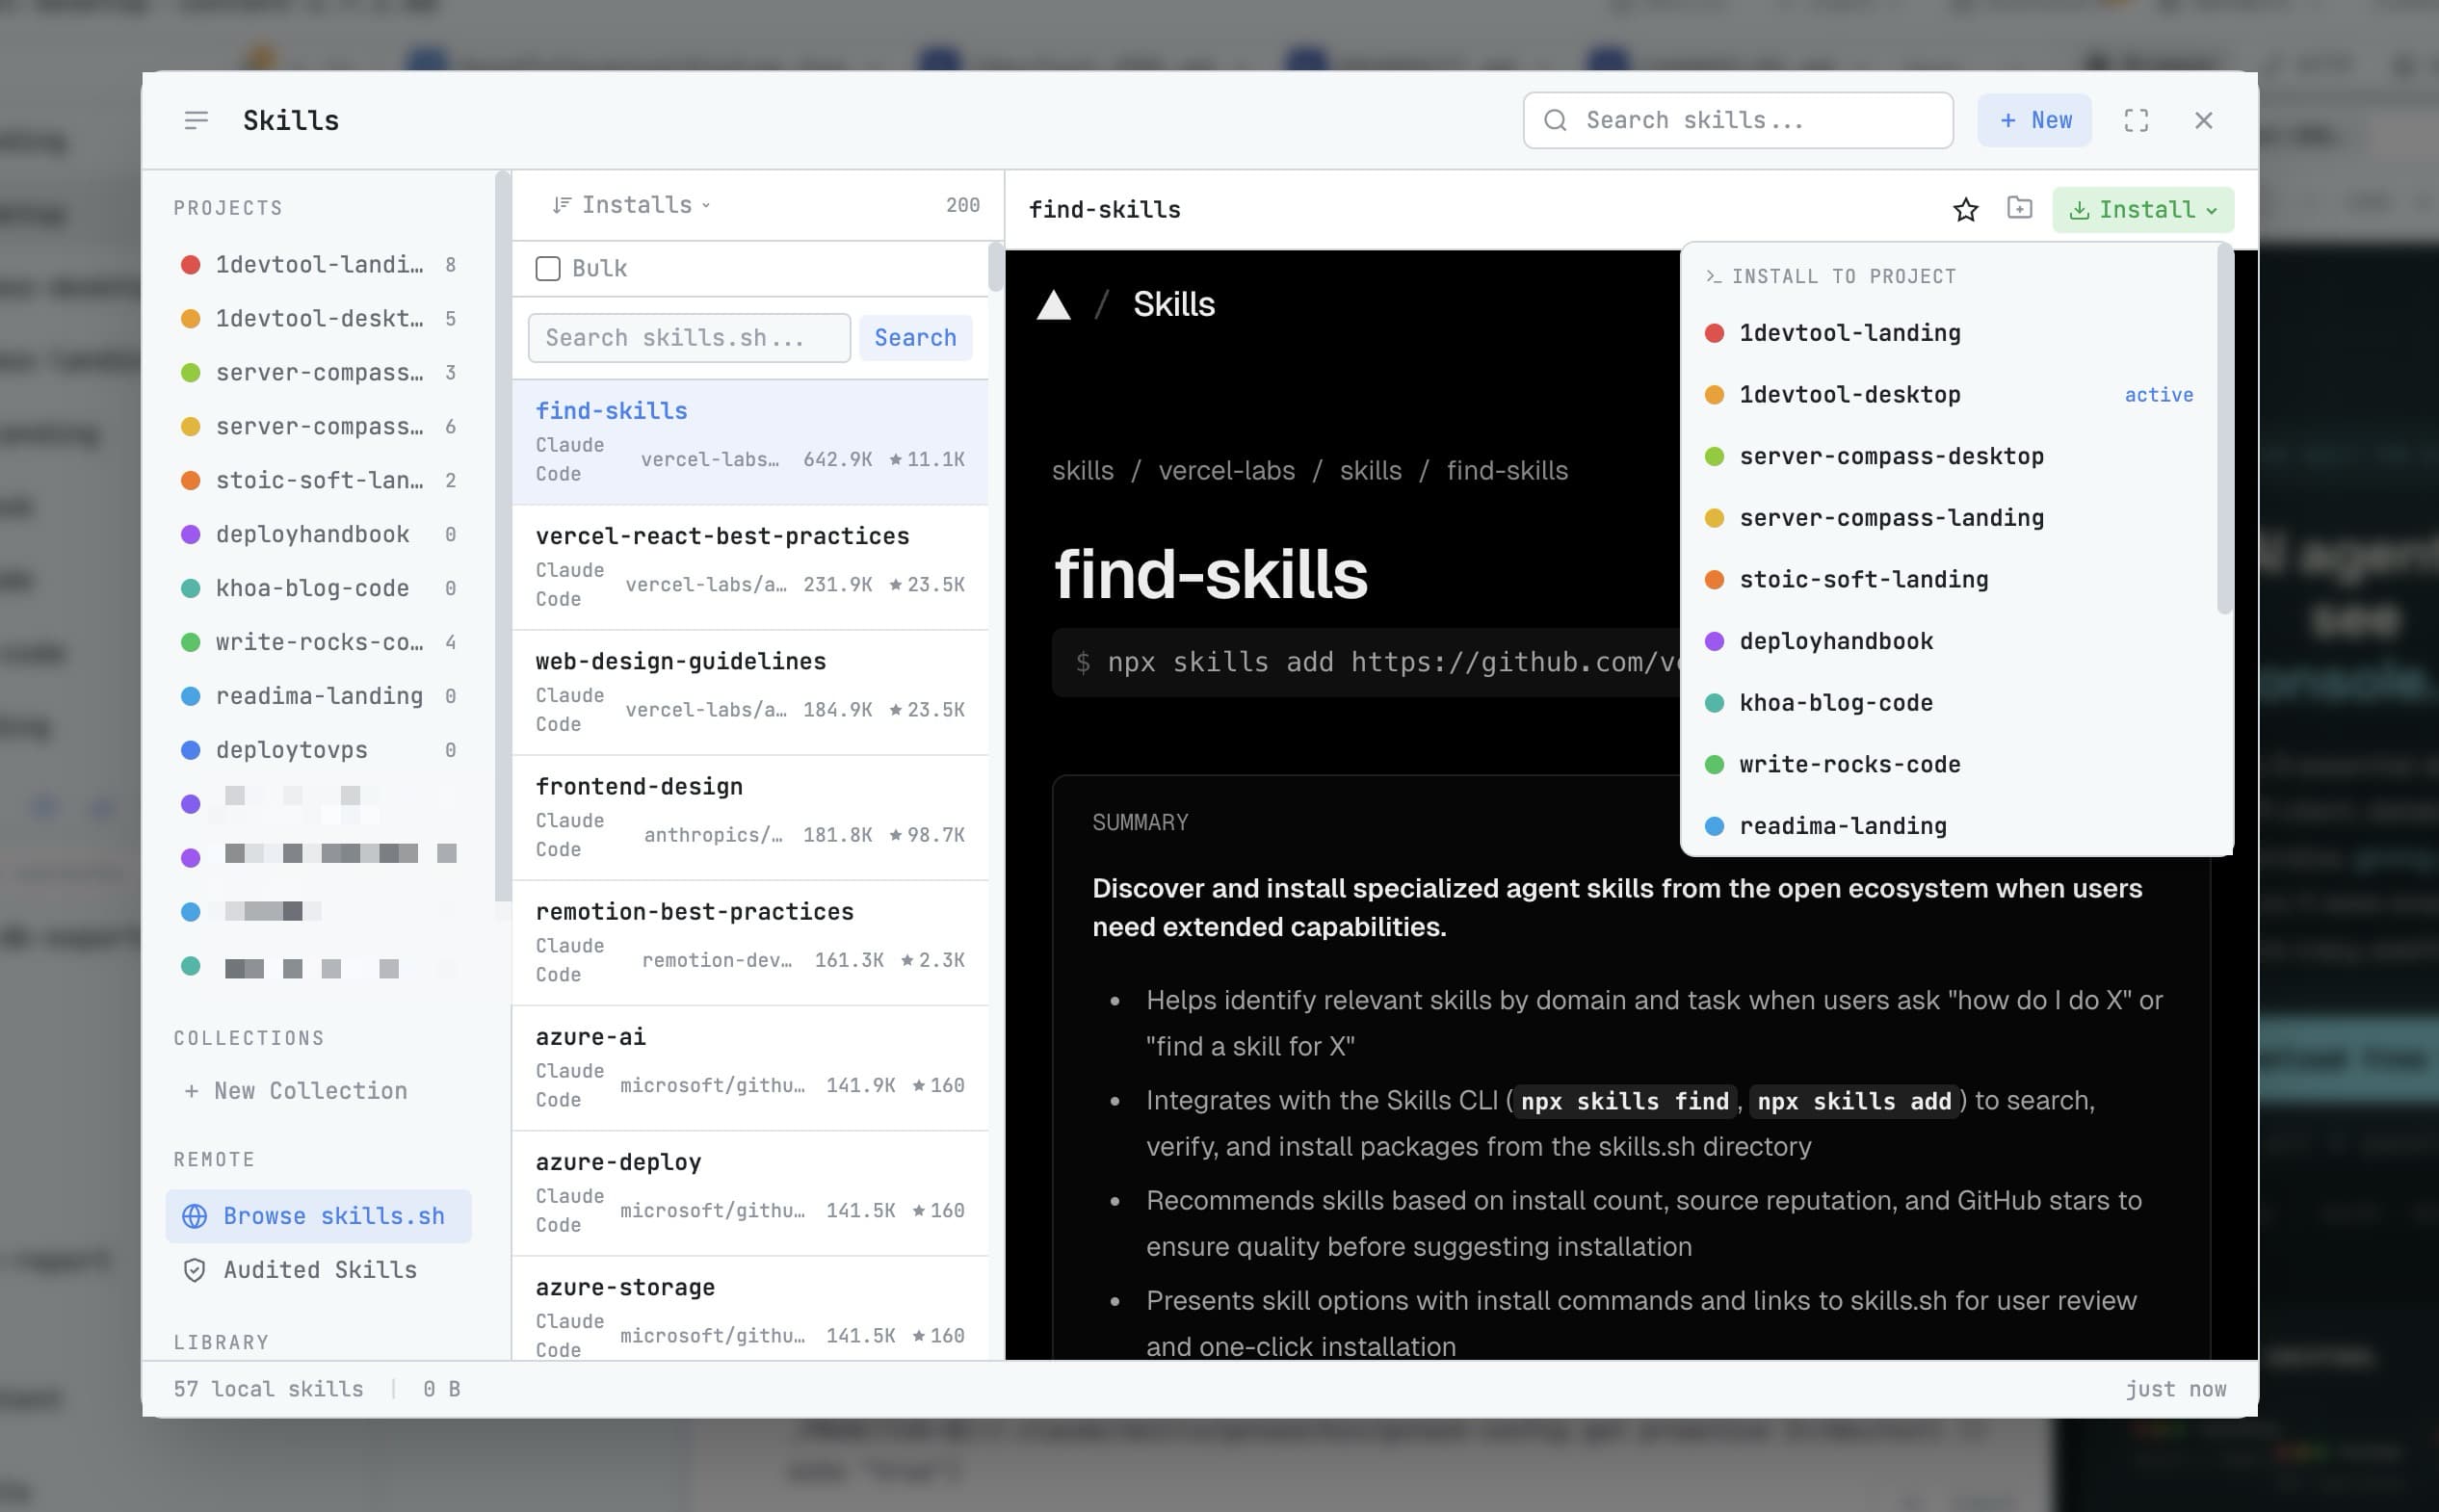
Task: Click the Vercel triangle logo on the skill page
Action: coord(1052,305)
